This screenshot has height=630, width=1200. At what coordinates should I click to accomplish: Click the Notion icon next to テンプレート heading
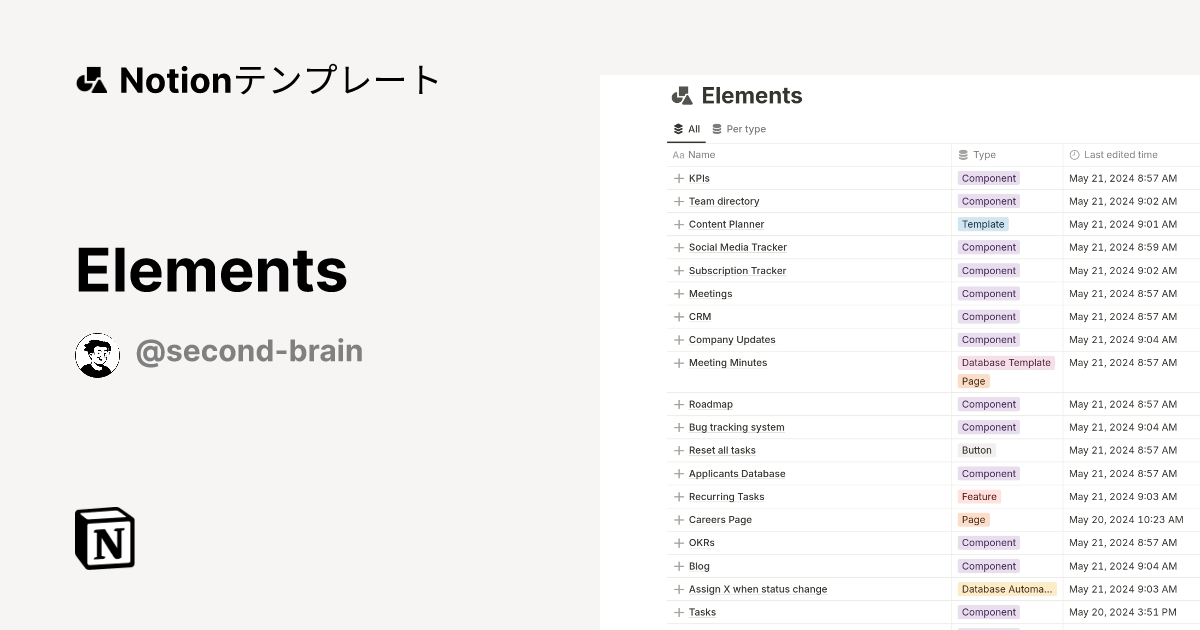pos(91,79)
